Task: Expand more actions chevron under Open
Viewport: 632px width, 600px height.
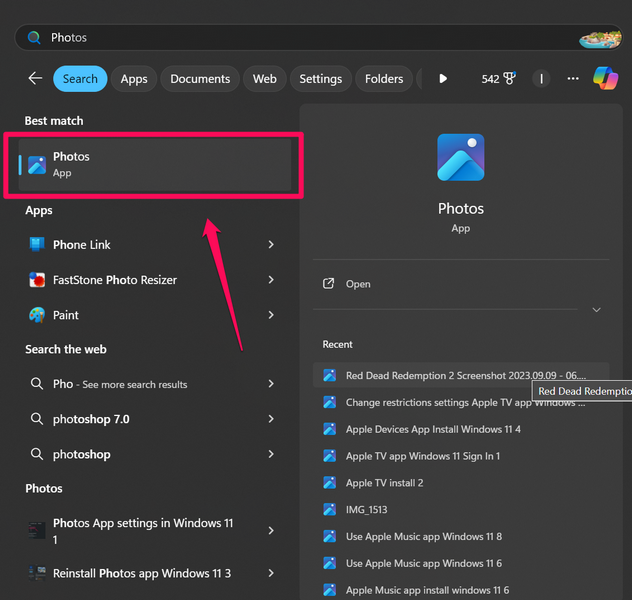Action: (596, 310)
